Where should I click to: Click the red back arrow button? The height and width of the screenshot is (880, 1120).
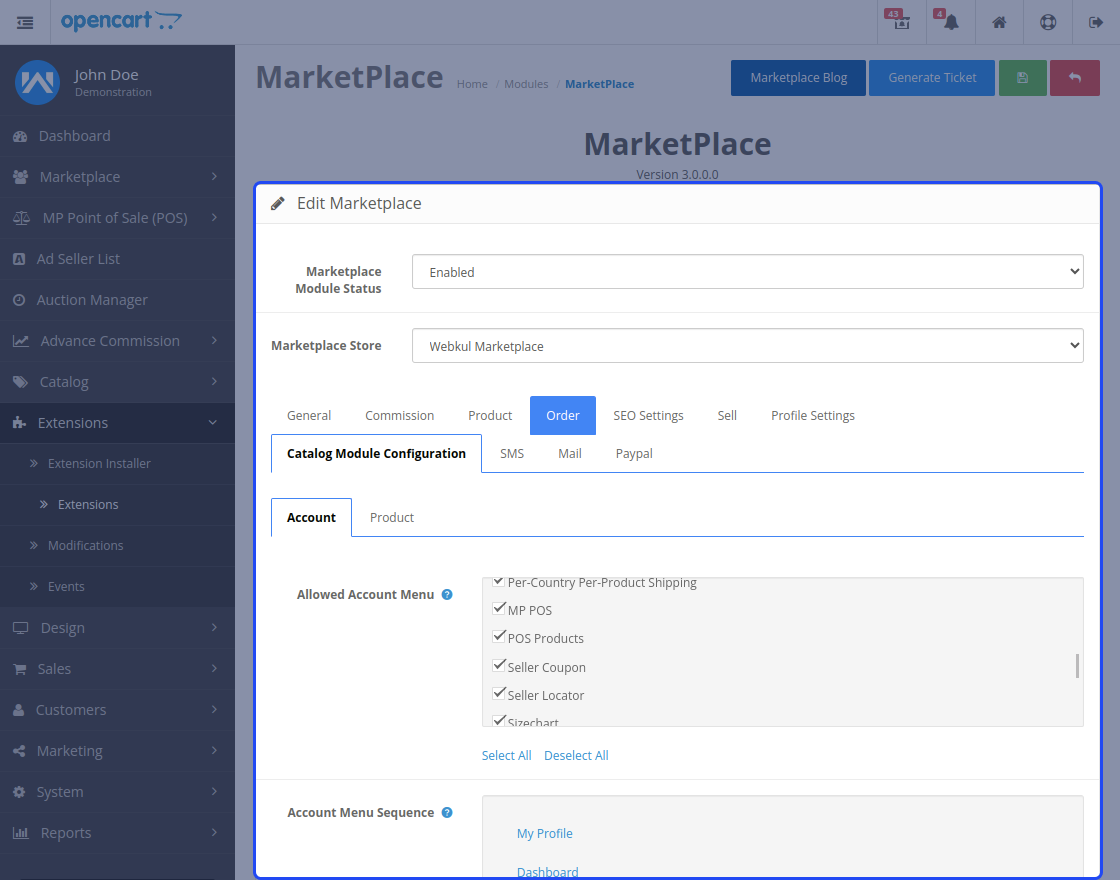(x=1074, y=78)
